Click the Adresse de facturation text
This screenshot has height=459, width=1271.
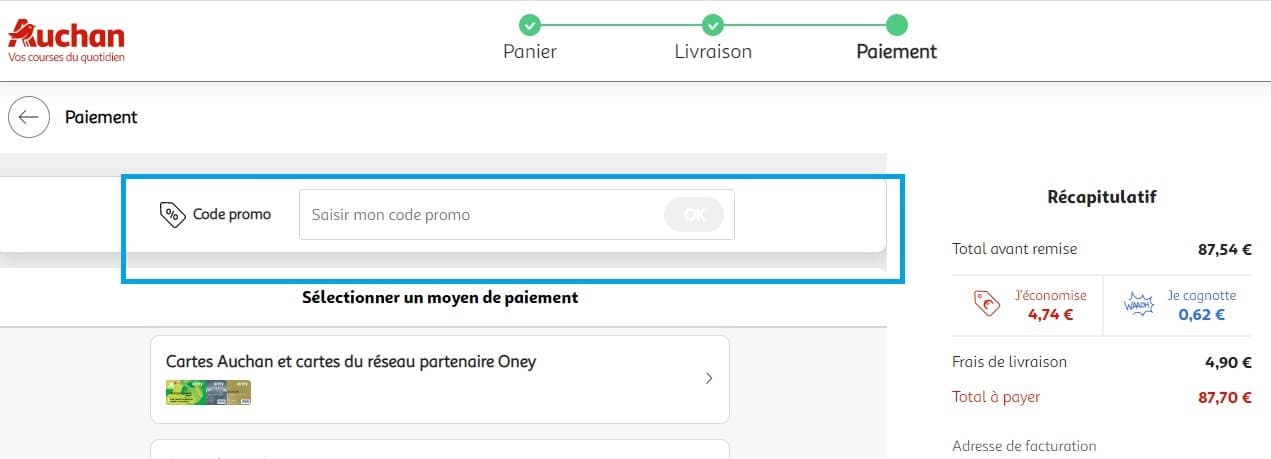point(1024,446)
